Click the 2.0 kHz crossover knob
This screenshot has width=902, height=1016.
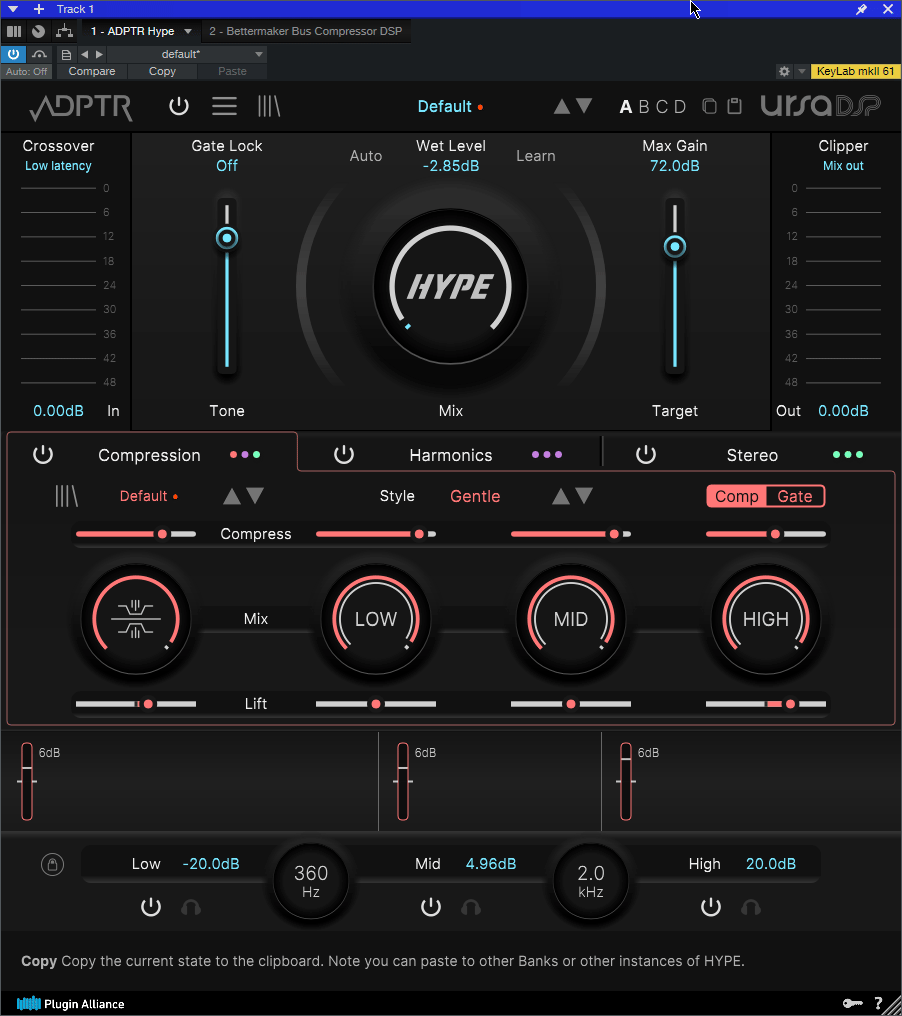(x=591, y=881)
